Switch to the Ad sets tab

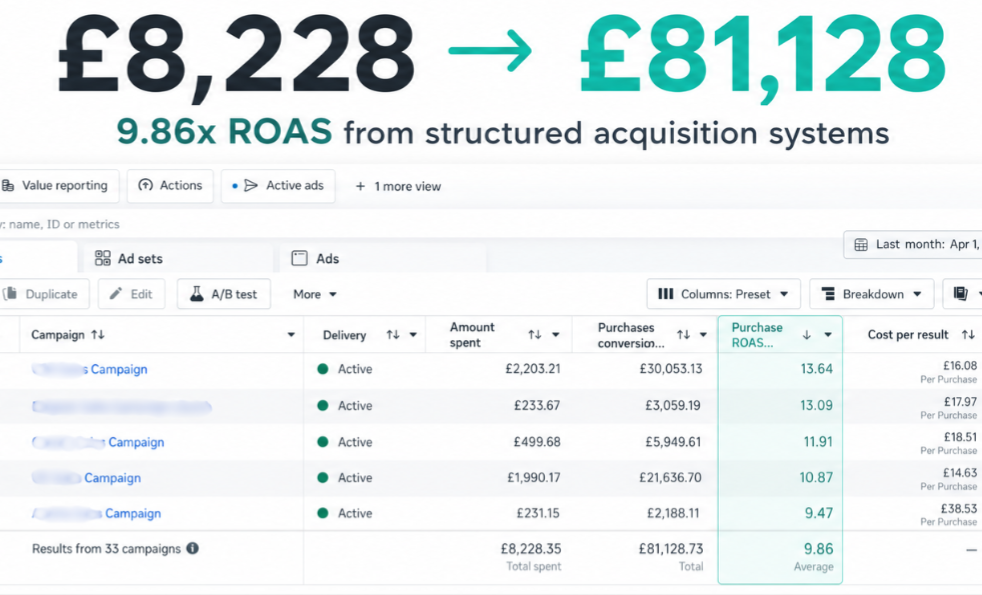tap(128, 258)
